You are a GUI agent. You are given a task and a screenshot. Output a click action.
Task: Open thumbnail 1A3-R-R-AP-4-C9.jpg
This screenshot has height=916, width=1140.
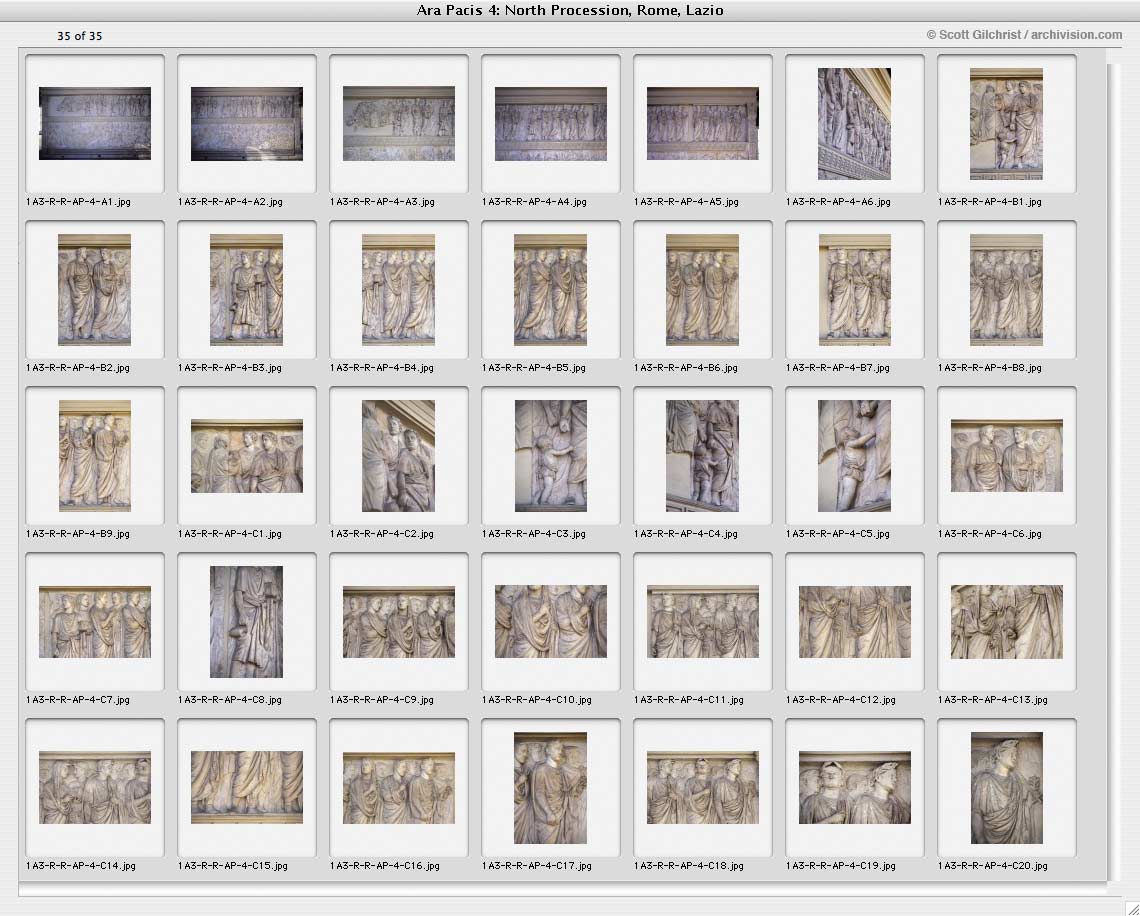point(398,622)
